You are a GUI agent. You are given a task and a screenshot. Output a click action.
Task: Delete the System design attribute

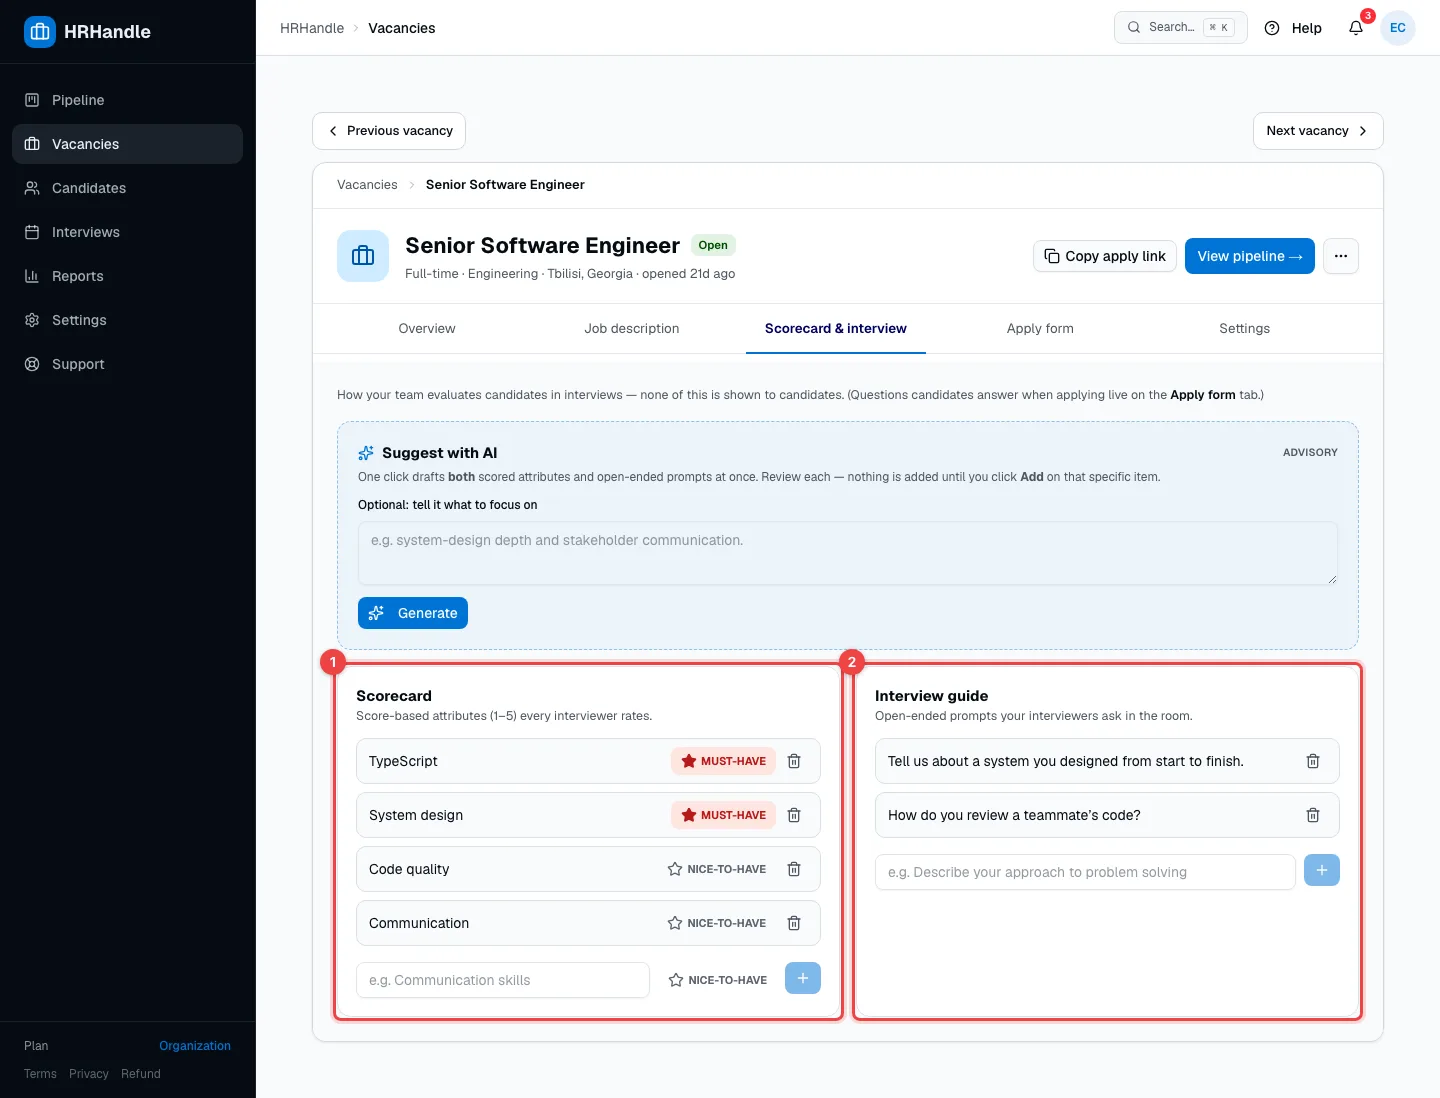click(x=794, y=815)
